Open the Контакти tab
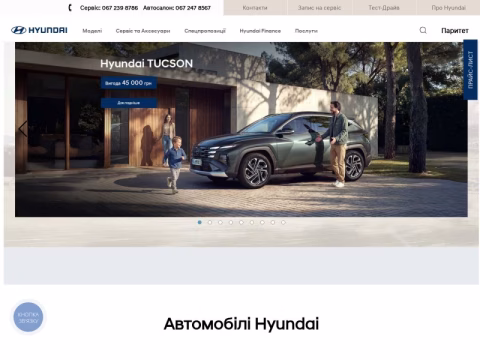Image resolution: width=480 pixels, height=360 pixels. [255, 8]
